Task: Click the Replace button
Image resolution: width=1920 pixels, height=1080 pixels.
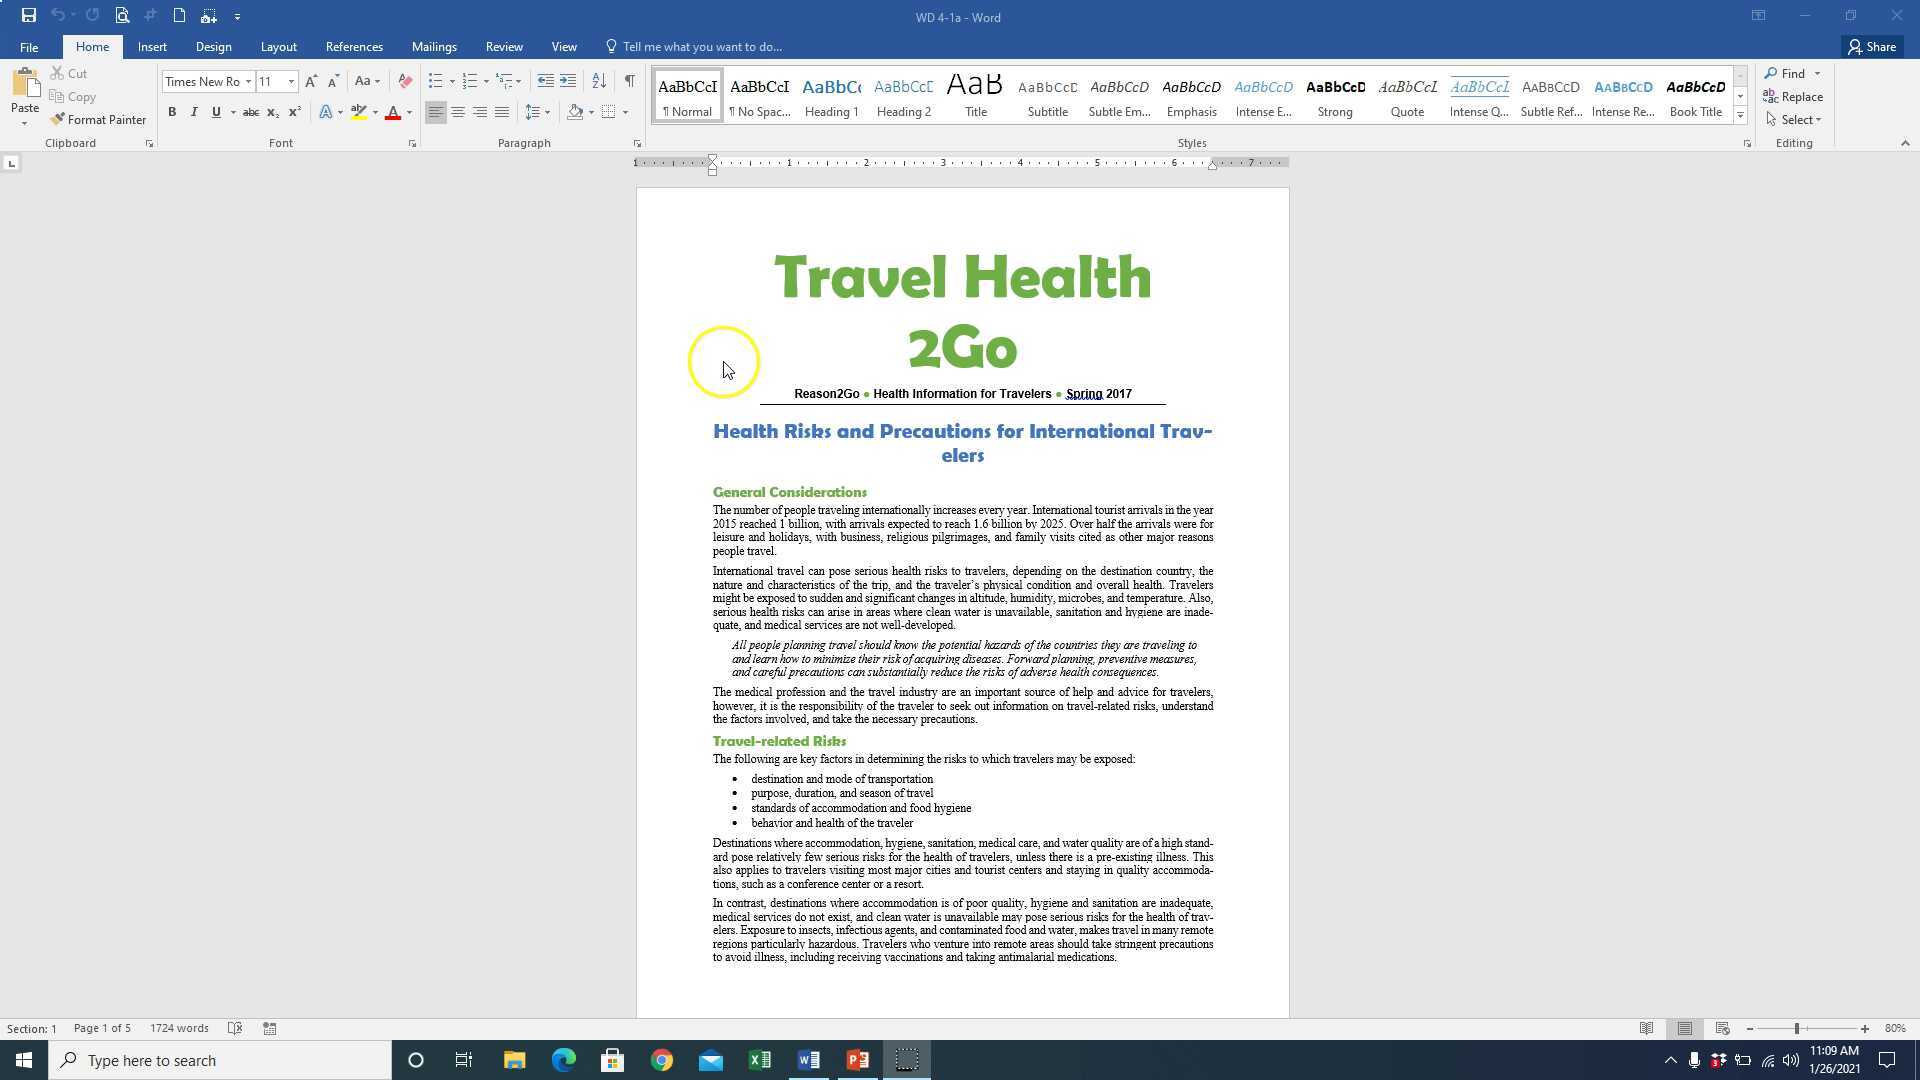Action: tap(1794, 97)
